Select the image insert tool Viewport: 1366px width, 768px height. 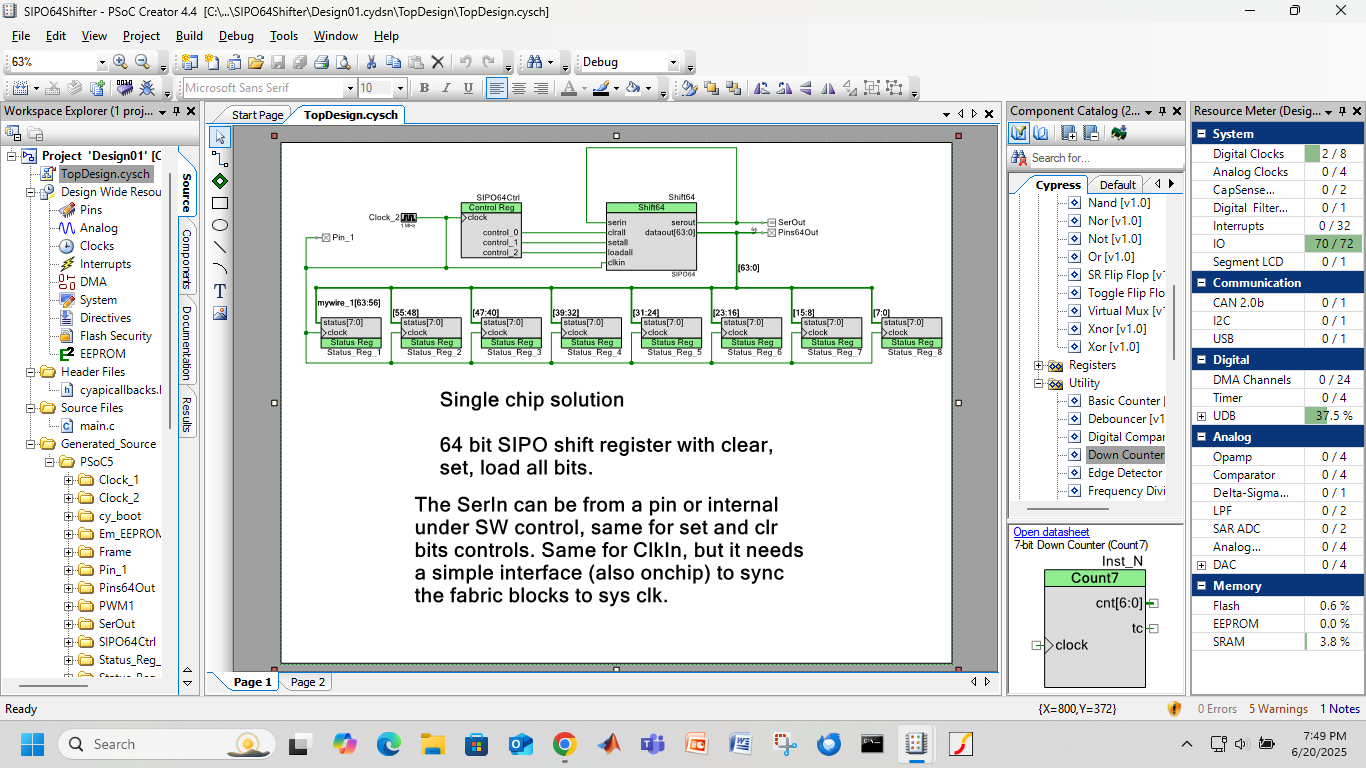220,313
